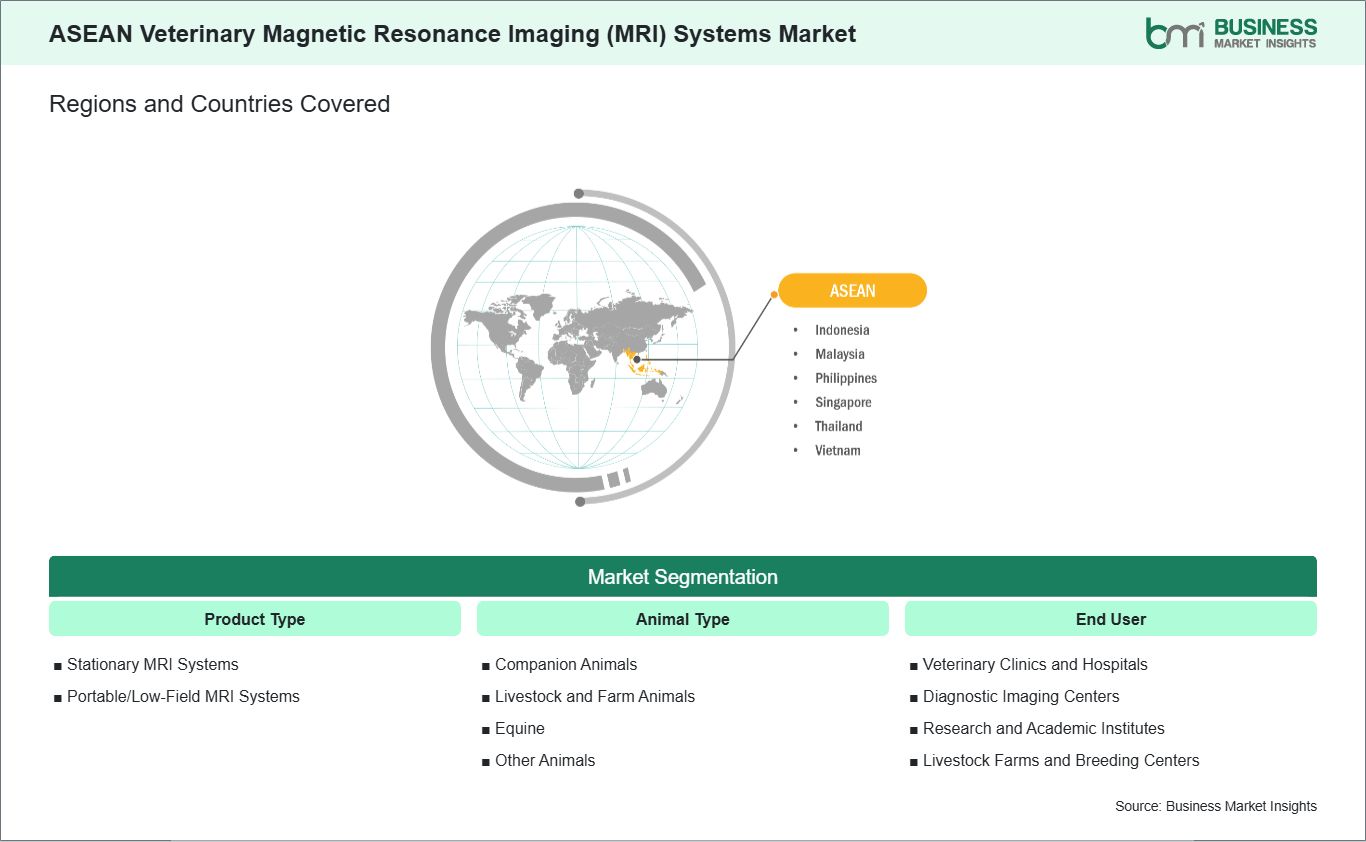Click 'Livestock Farms and Breeding Centers' item
Image resolution: width=1366 pixels, height=842 pixels.
[x=1061, y=760]
